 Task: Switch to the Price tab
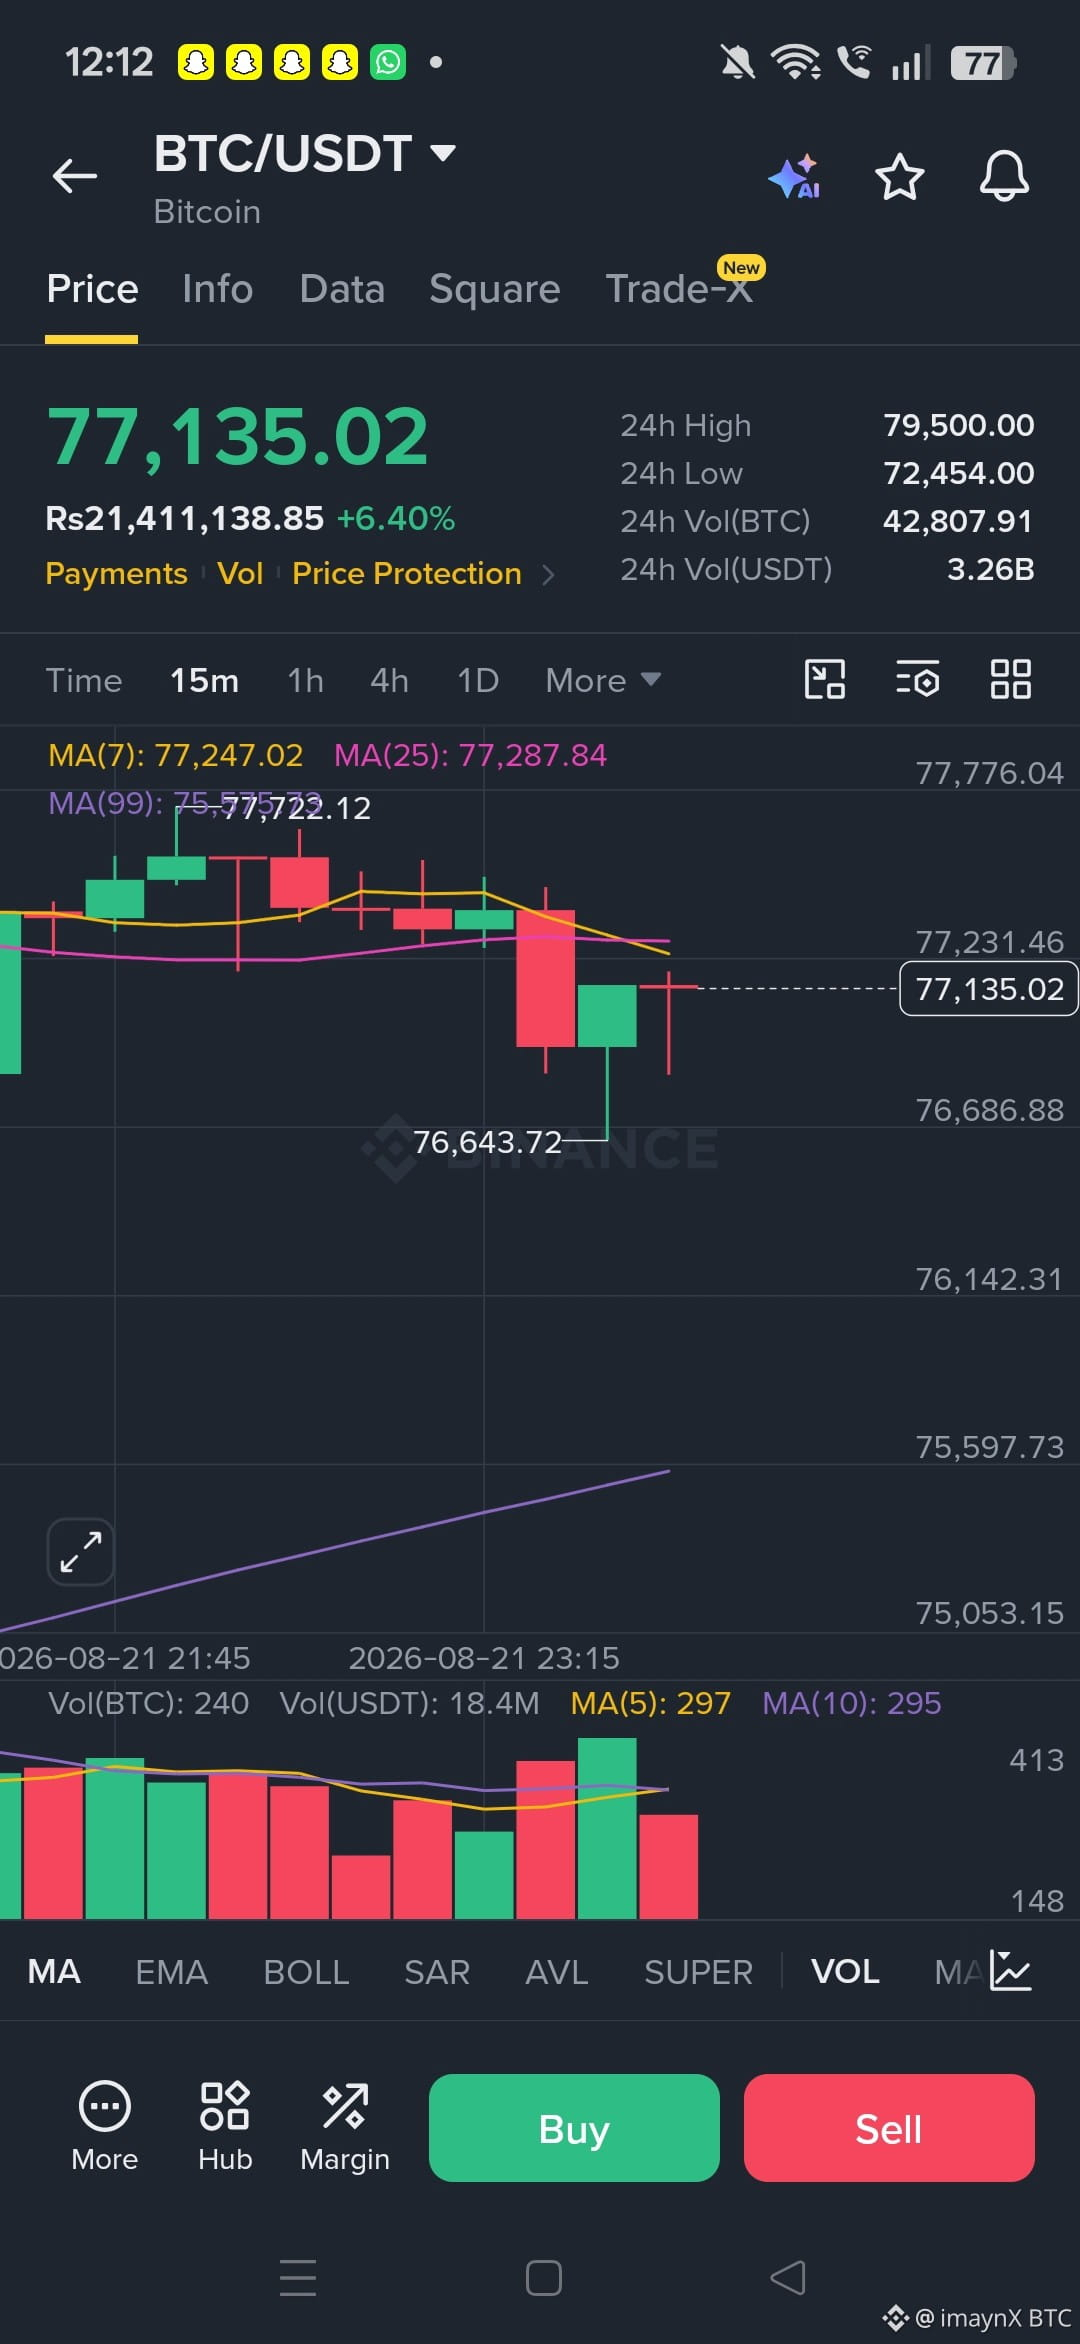92,289
